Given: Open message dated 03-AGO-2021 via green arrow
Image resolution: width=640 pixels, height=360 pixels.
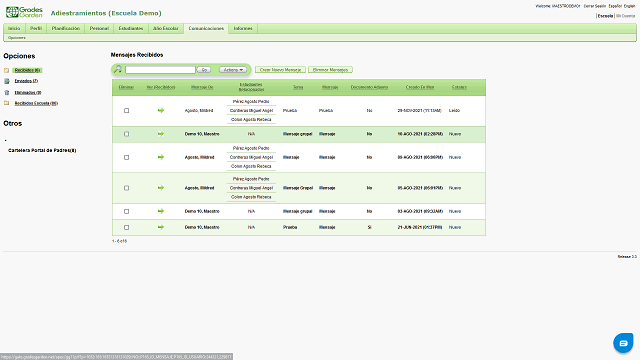Looking at the screenshot, I should 161,211.
